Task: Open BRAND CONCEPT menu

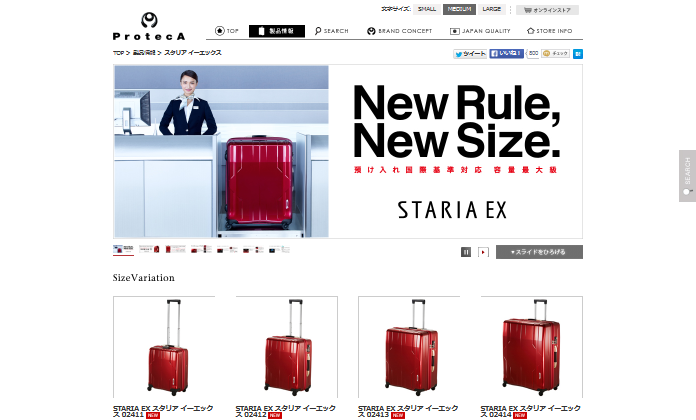Action: tap(399, 31)
